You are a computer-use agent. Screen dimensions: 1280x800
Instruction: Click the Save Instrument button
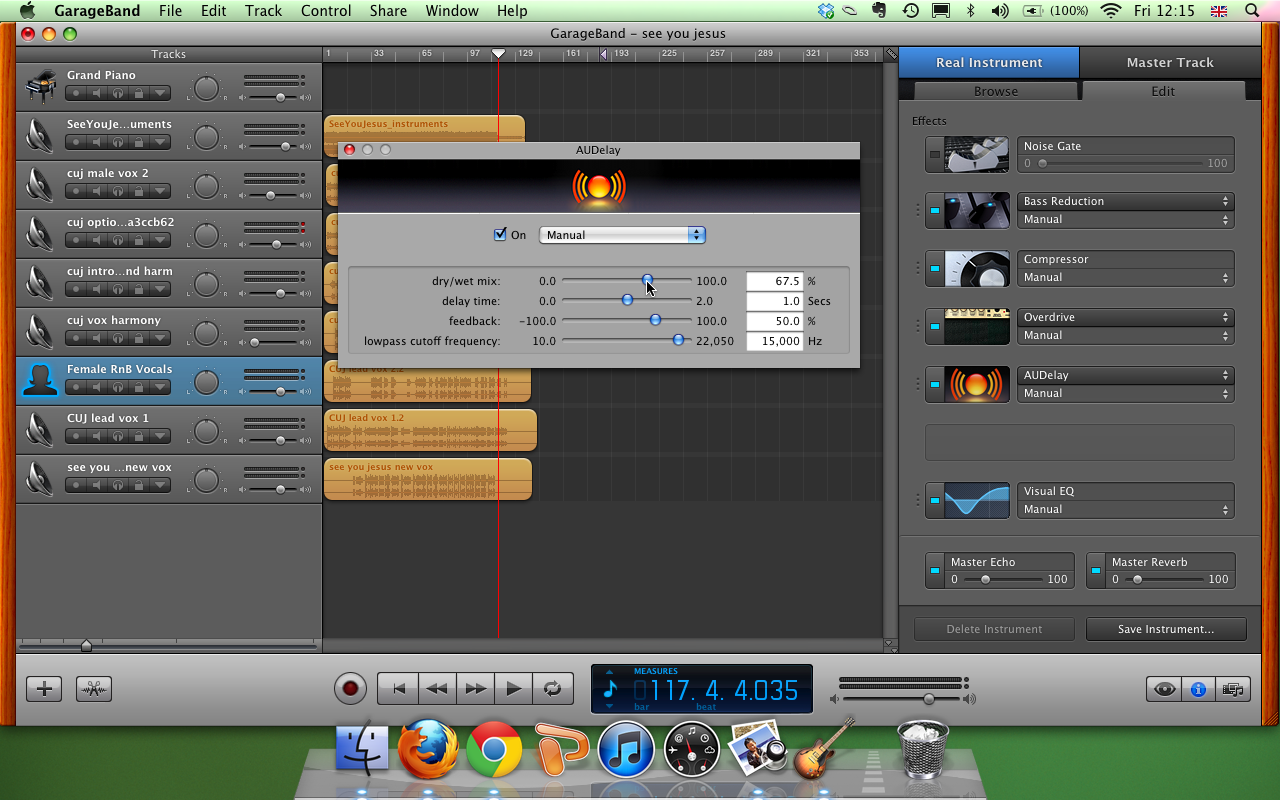[x=1166, y=629]
